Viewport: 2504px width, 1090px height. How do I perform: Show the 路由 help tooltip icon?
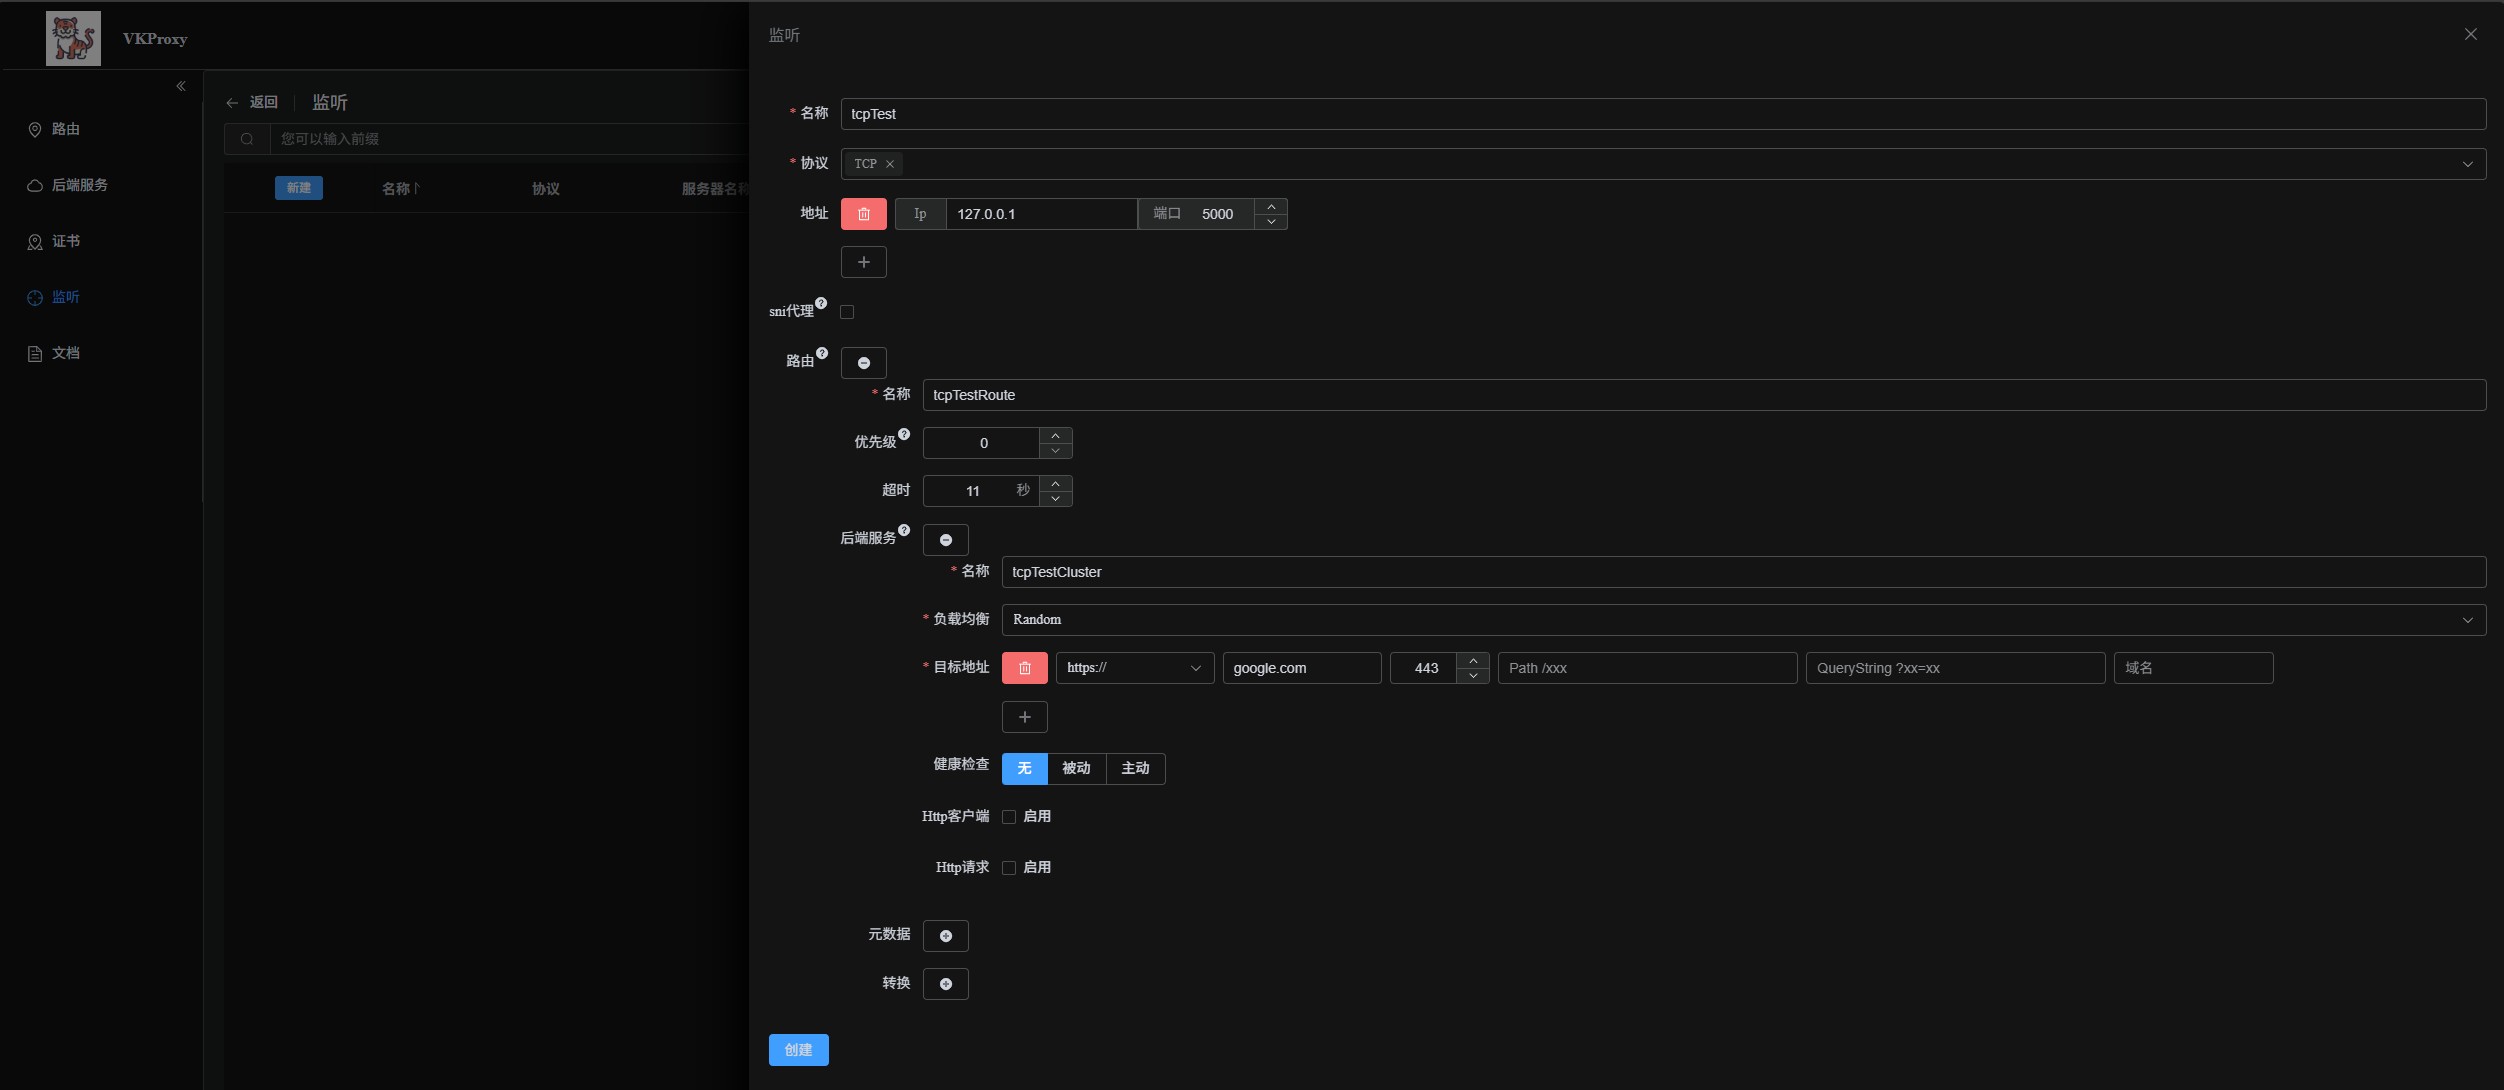(x=822, y=353)
